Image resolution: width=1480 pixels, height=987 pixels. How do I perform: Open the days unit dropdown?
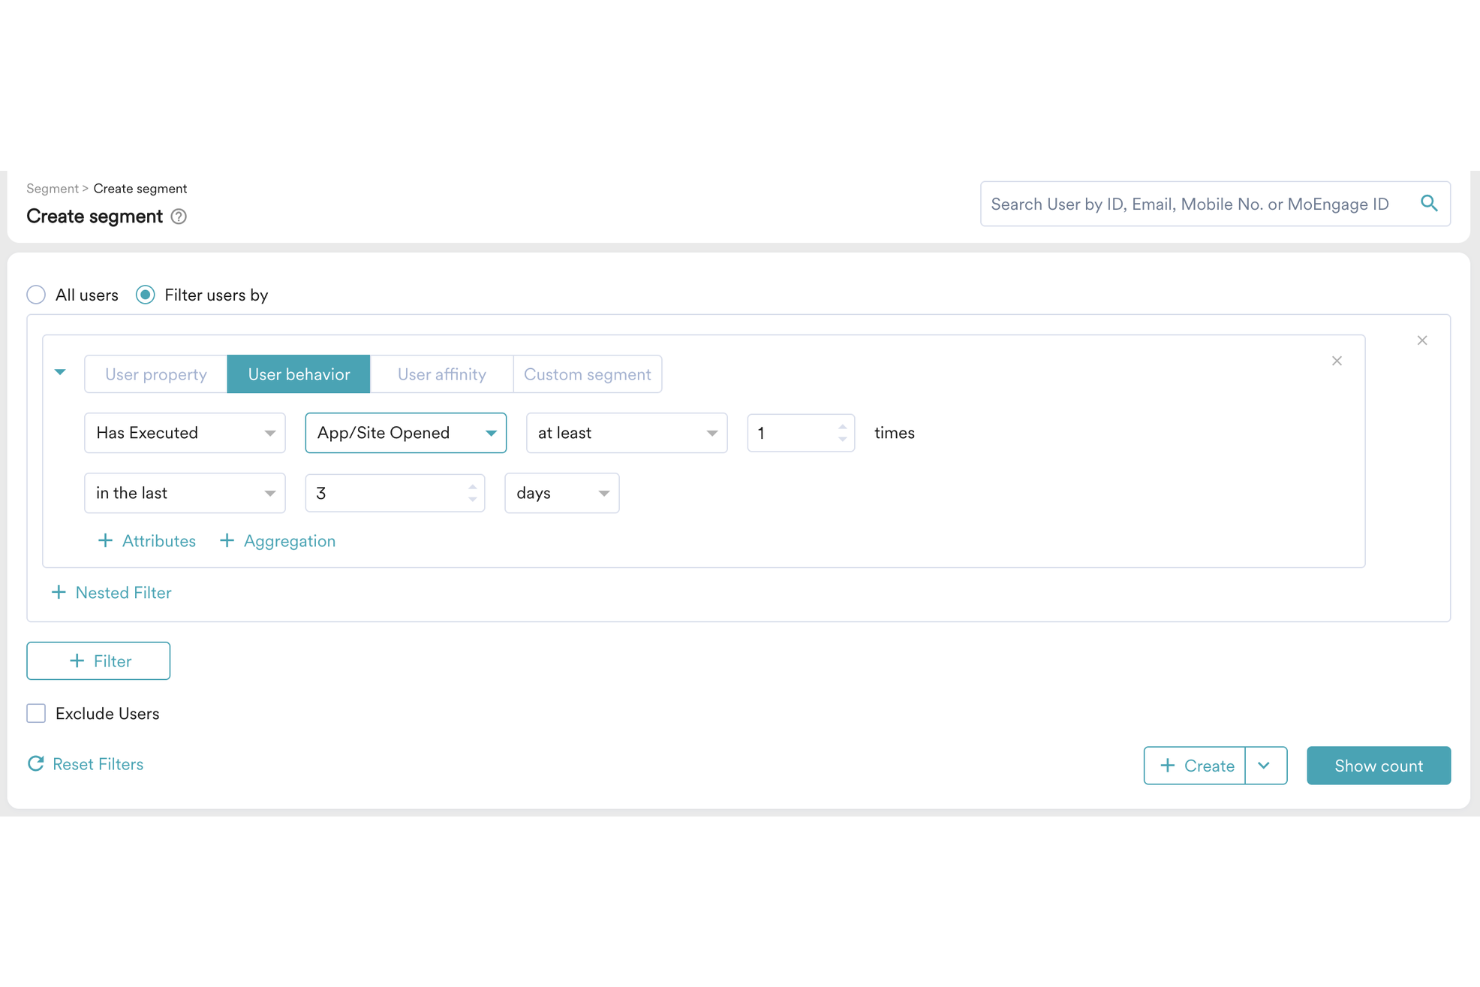(x=562, y=493)
